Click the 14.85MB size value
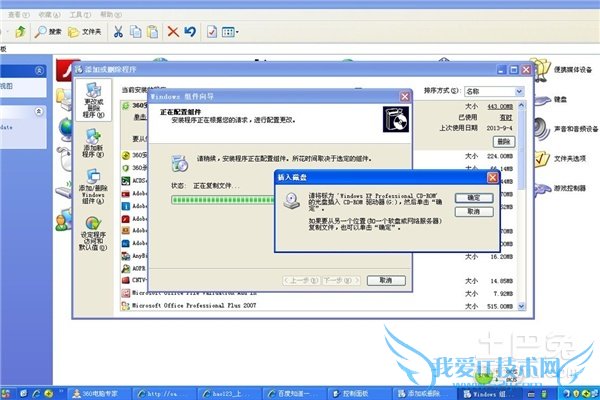600x400 pixels. coord(501,281)
